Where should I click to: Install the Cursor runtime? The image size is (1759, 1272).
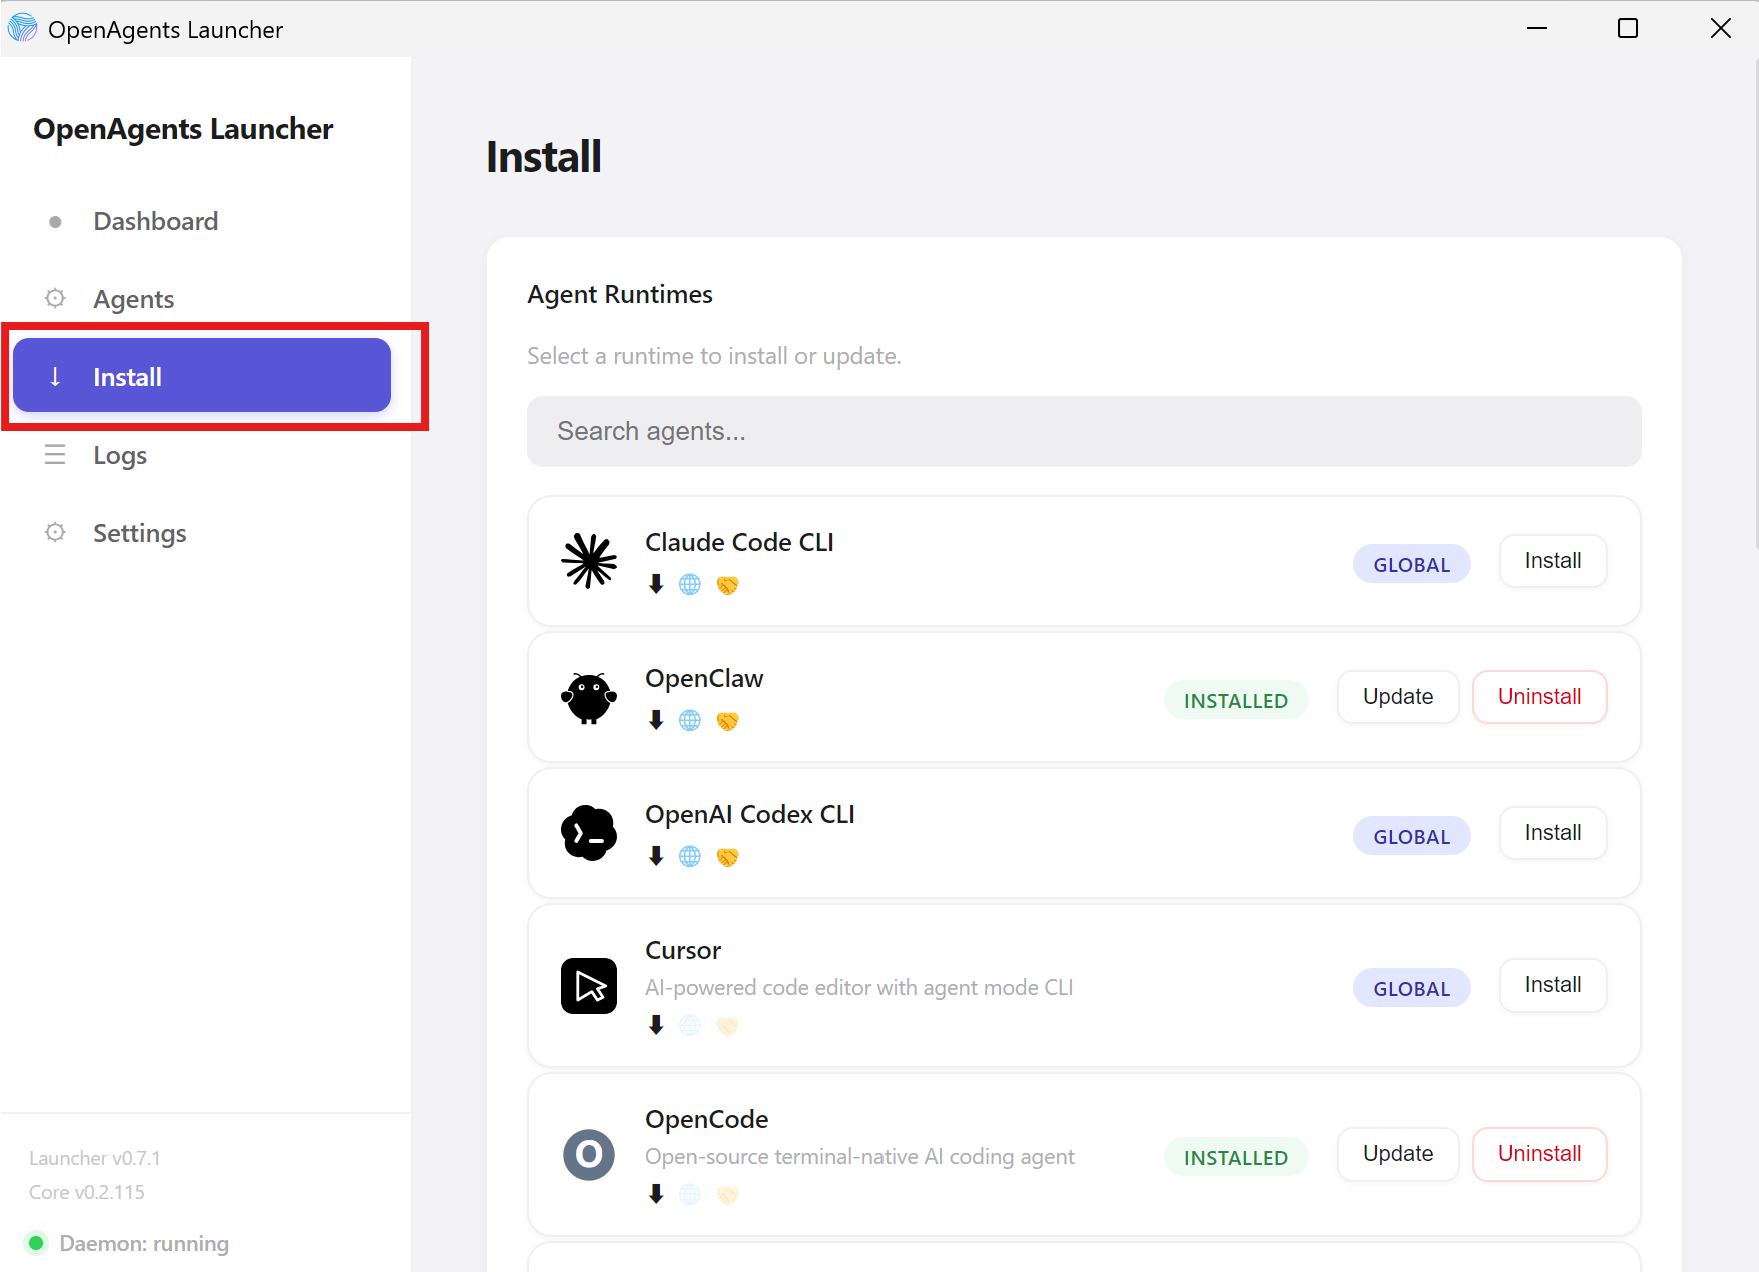point(1553,985)
